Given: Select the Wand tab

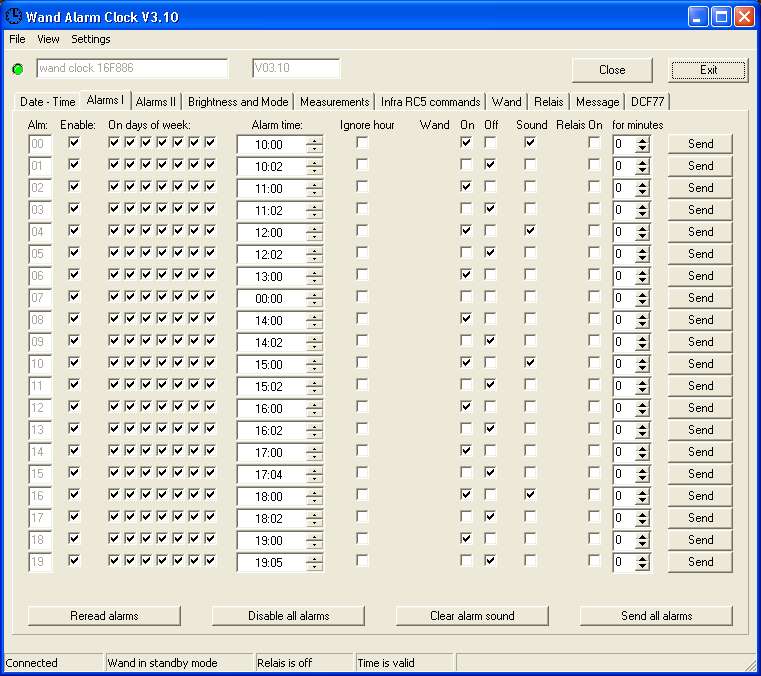Looking at the screenshot, I should coord(506,102).
